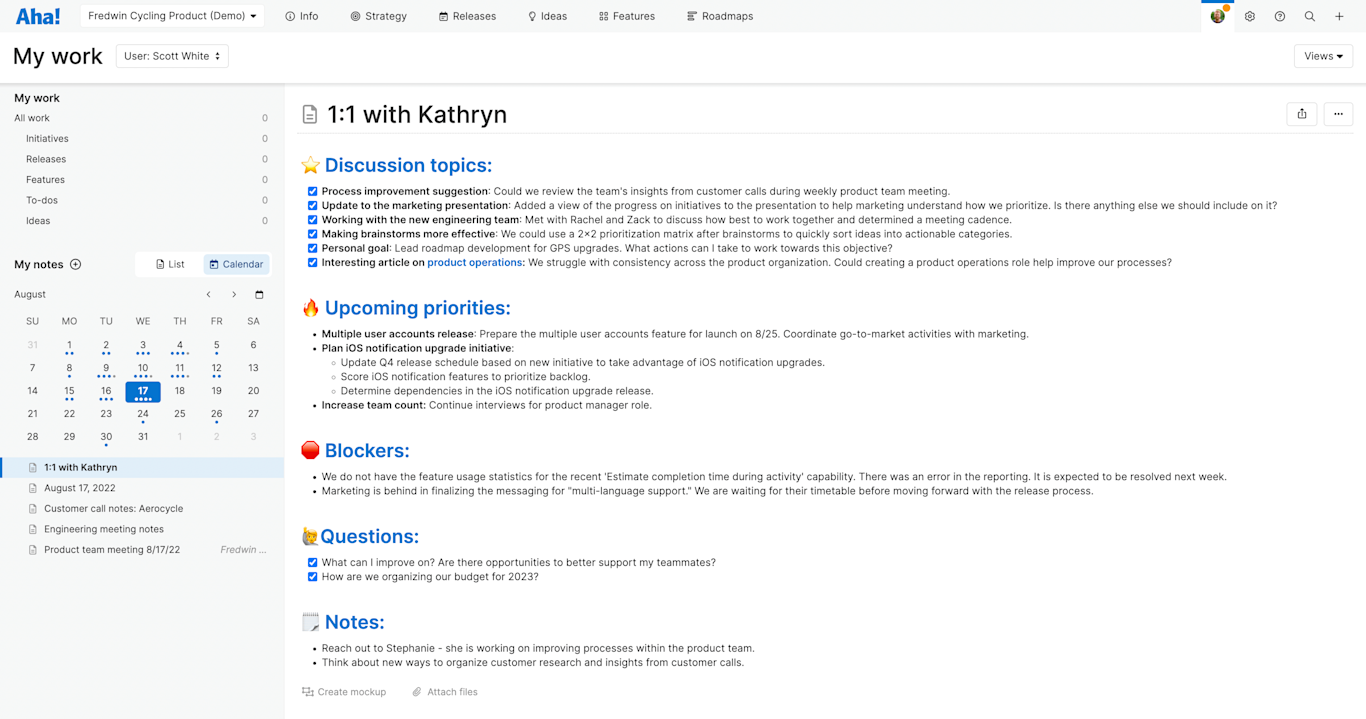Open the note's more options ellipsis
The image size is (1366, 719).
pos(1338,114)
